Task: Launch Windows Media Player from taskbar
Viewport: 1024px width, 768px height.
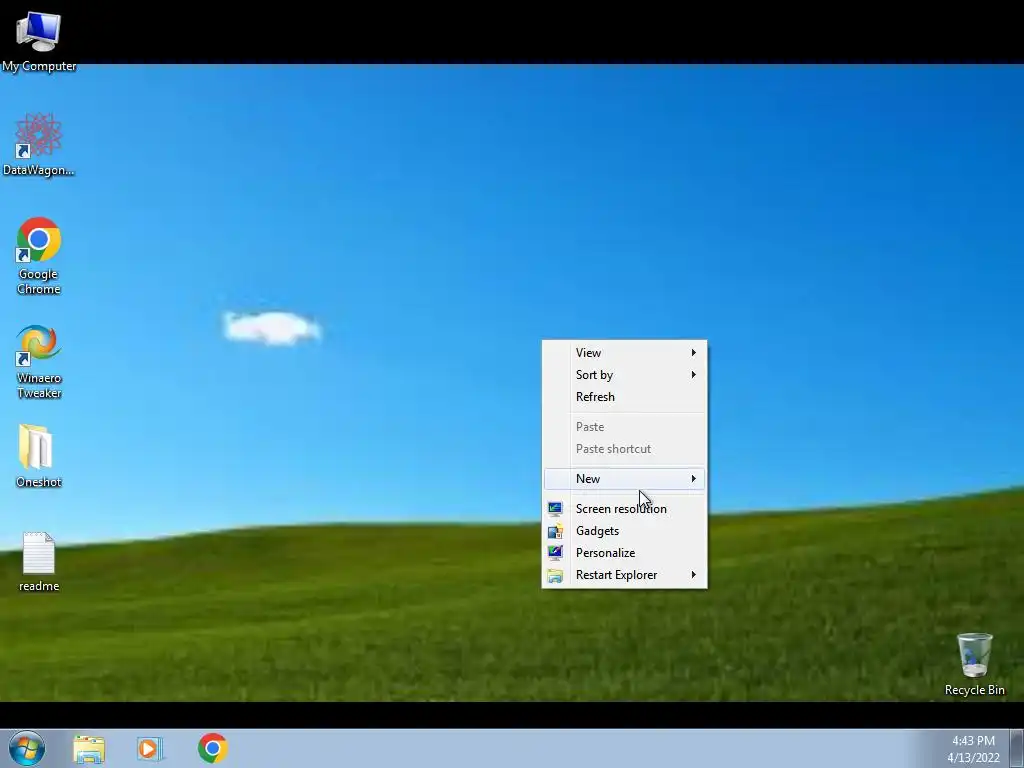Action: point(150,748)
